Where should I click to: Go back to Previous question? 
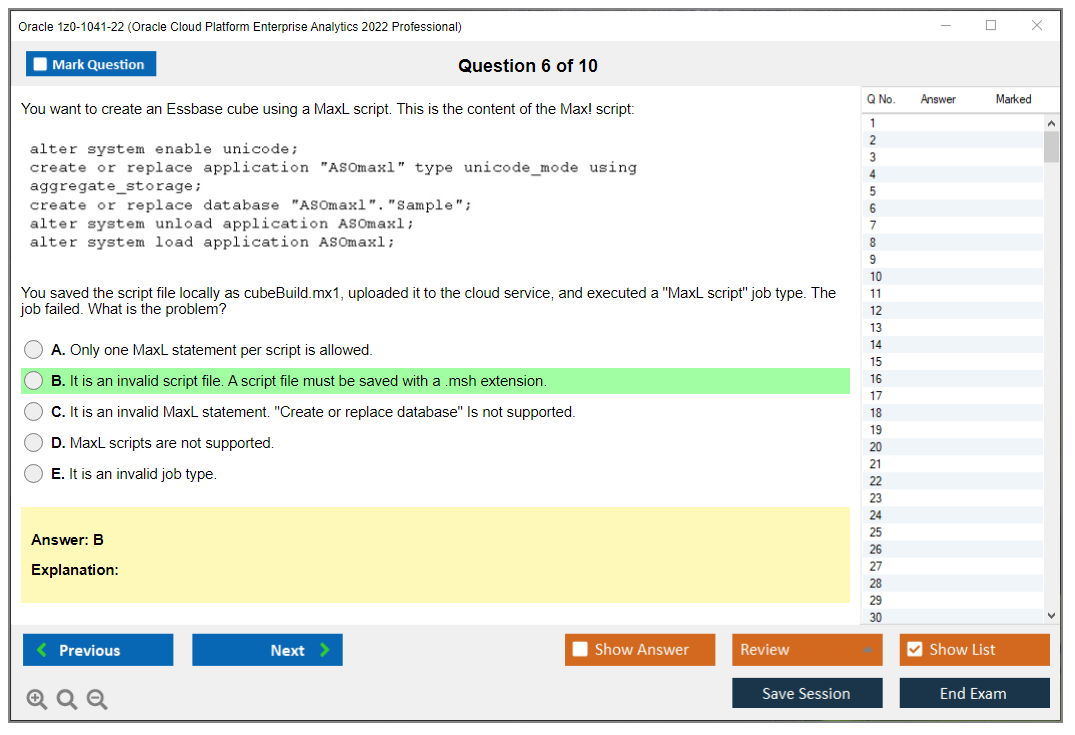point(98,650)
